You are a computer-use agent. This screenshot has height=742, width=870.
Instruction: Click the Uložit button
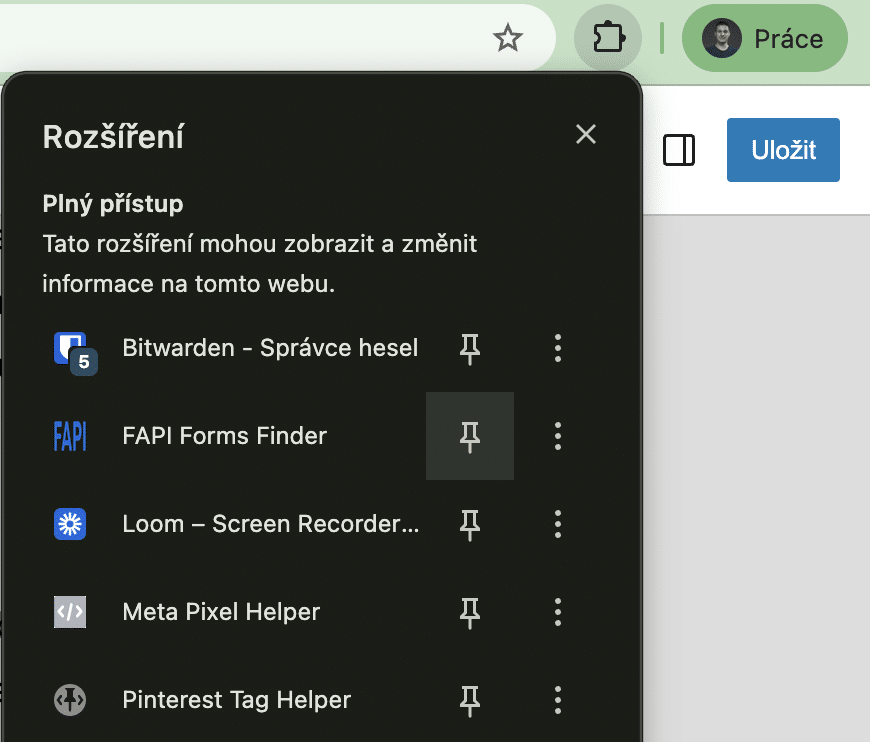pyautogui.click(x=783, y=150)
